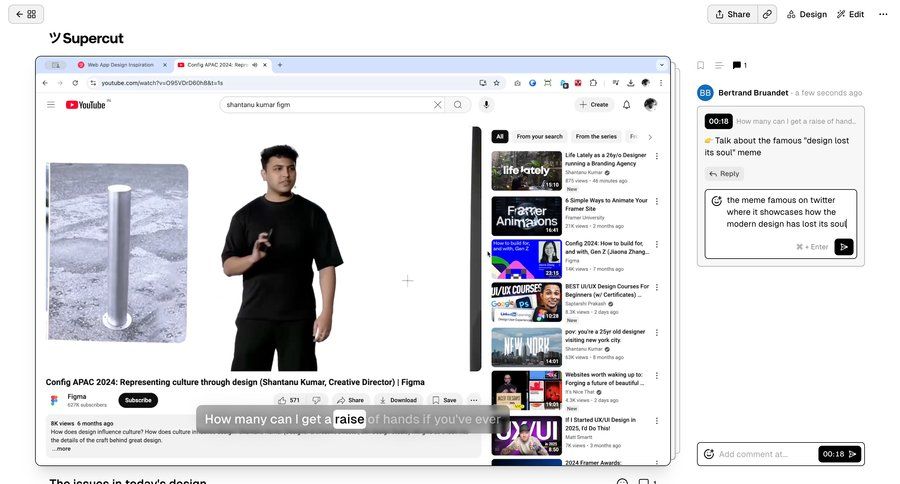The height and width of the screenshot is (484, 900).
Task: Open the Edit mode
Action: pos(850,14)
